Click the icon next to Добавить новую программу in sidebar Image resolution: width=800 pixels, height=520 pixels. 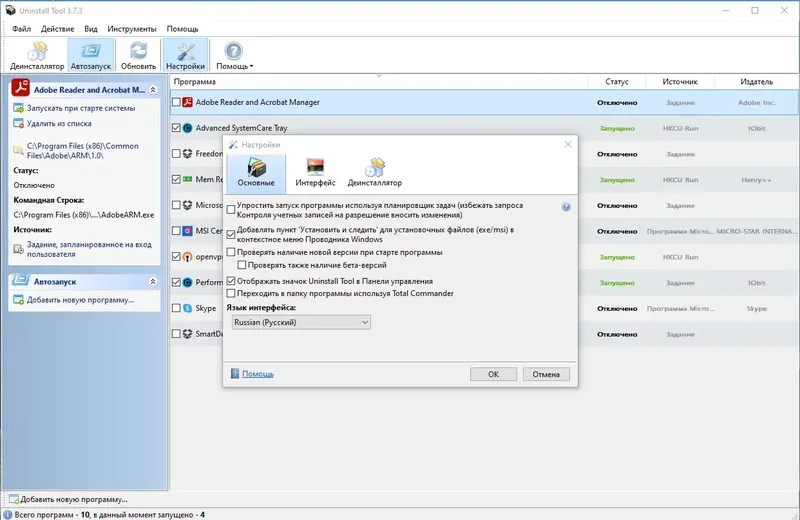18,300
